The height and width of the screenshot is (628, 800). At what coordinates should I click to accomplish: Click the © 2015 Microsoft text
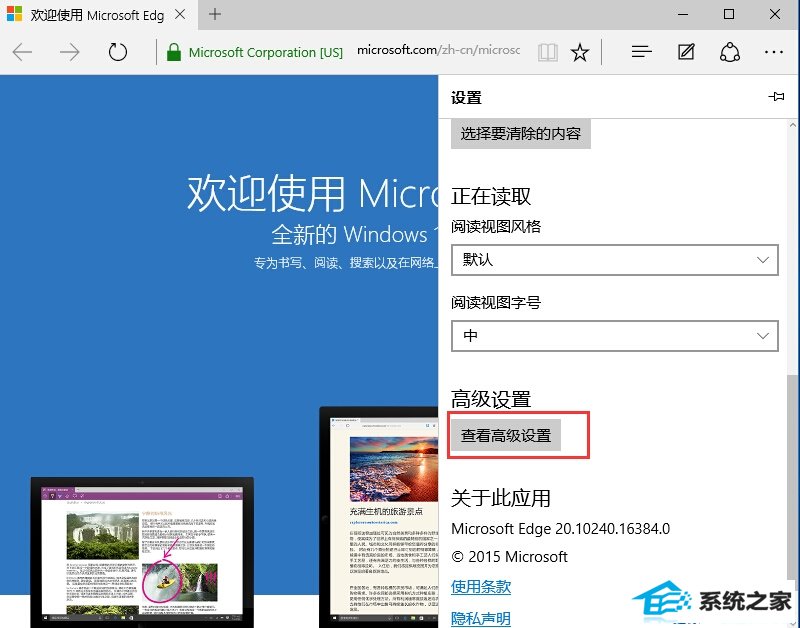pos(510,557)
